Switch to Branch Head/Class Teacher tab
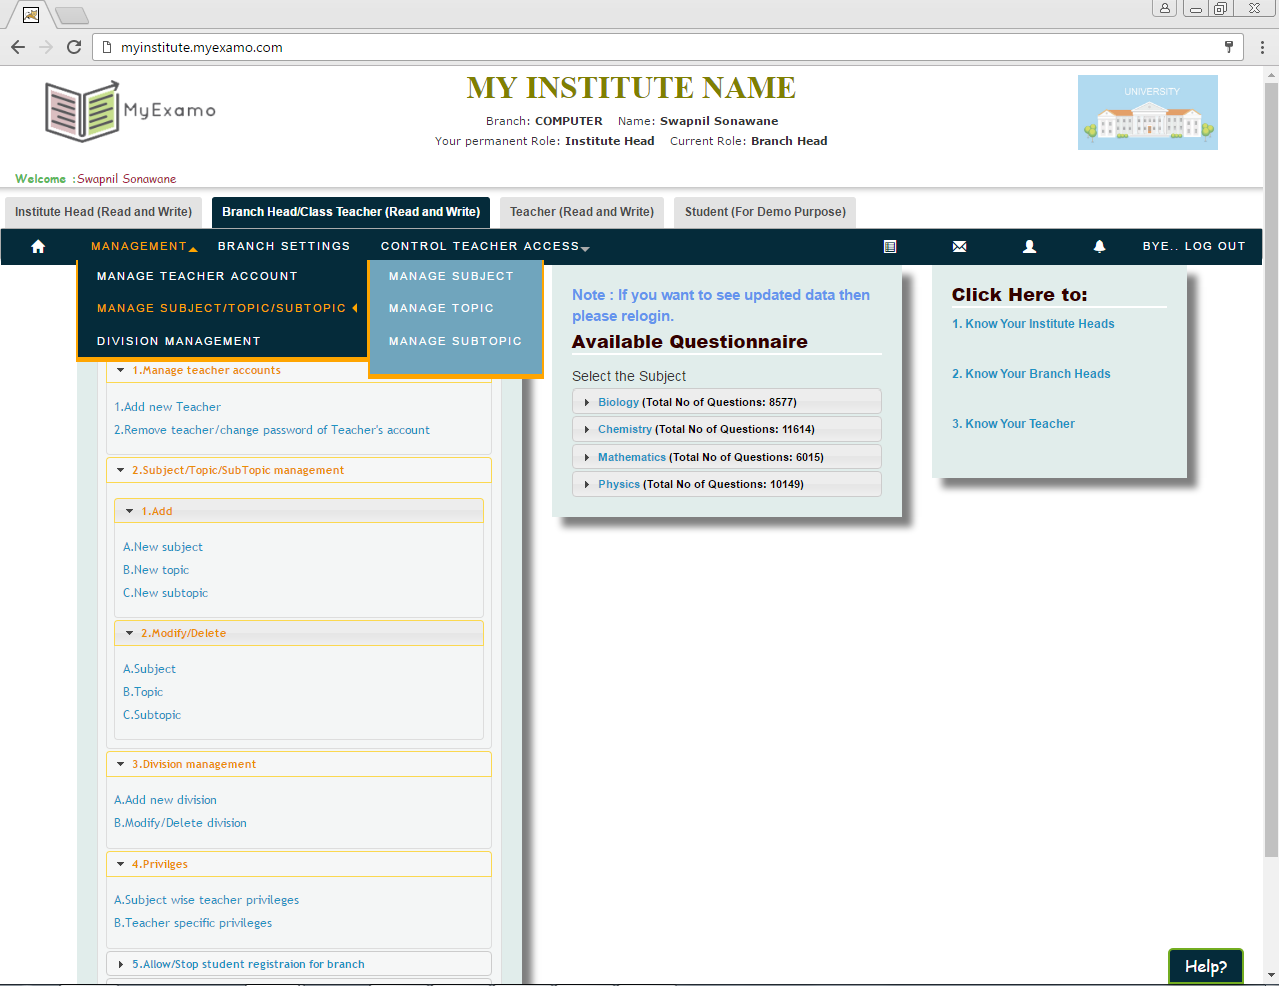The width and height of the screenshot is (1279, 986). pyautogui.click(x=351, y=212)
